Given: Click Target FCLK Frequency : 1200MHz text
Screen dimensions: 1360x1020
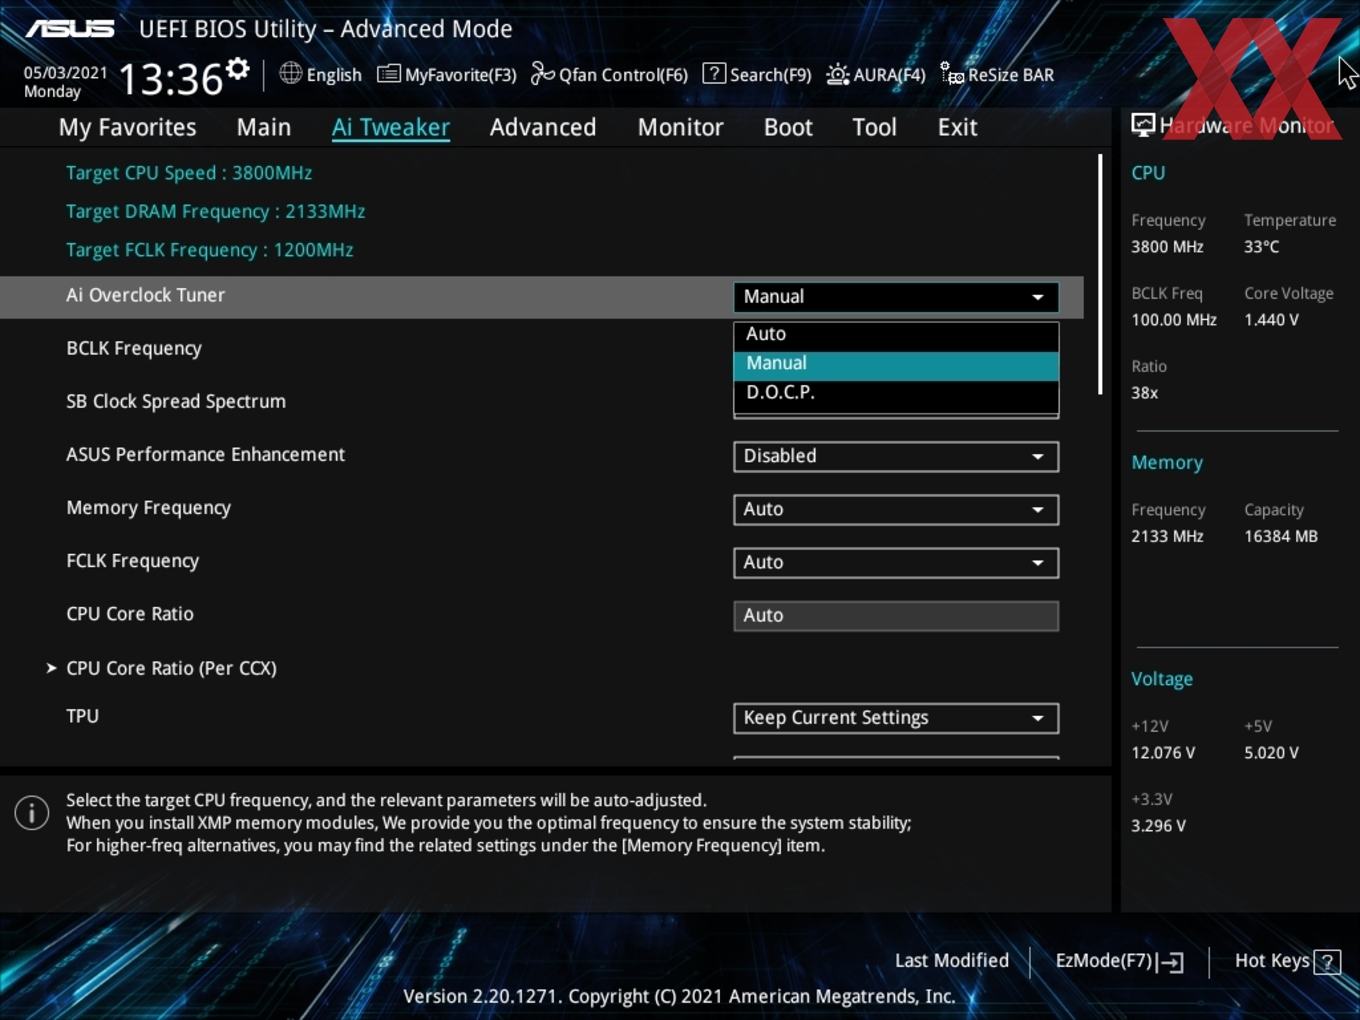Looking at the screenshot, I should click(x=209, y=250).
